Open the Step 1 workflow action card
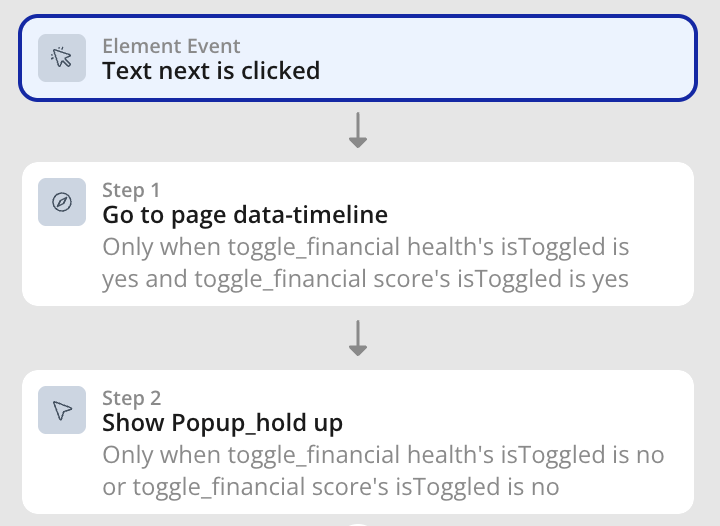This screenshot has width=720, height=526. [358, 234]
